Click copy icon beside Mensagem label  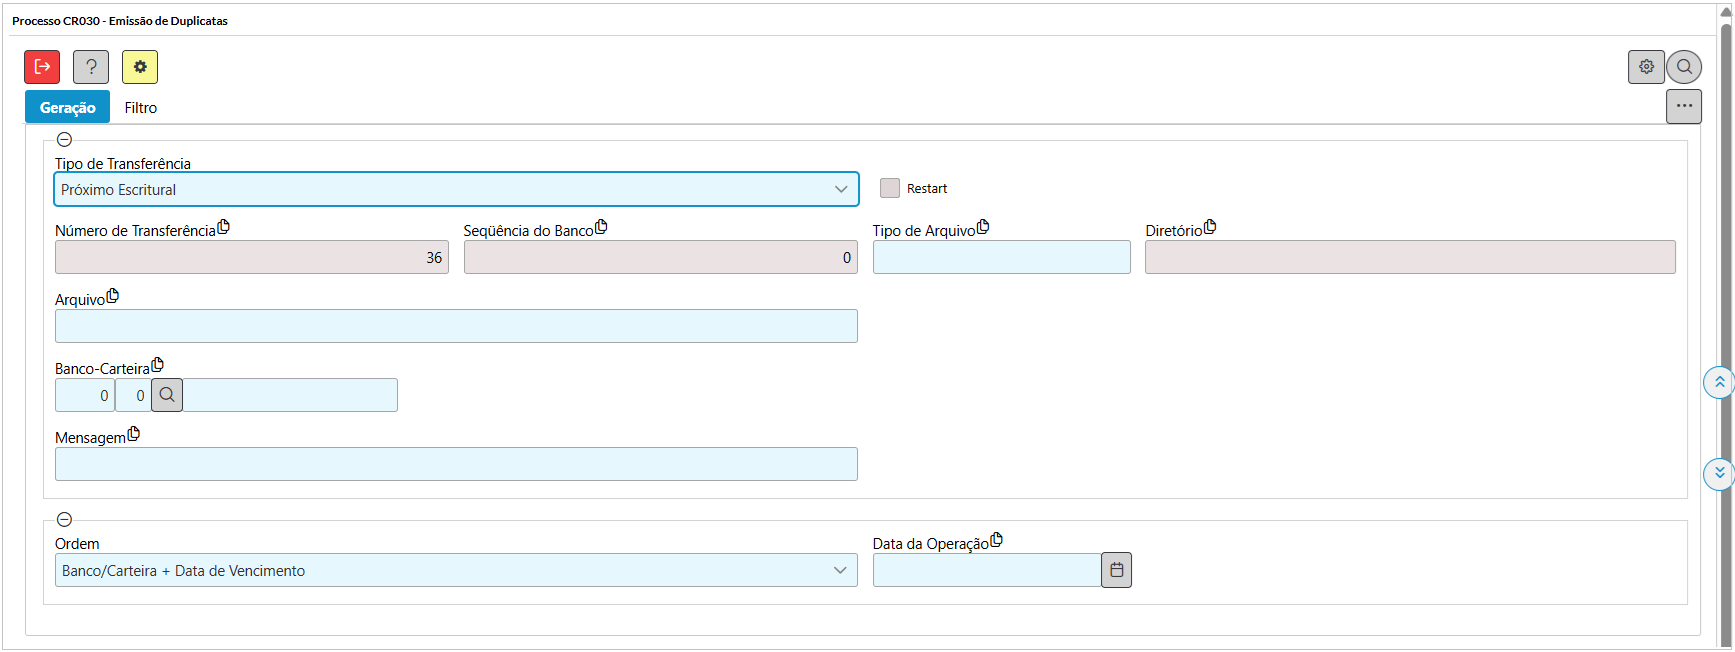[x=134, y=434]
